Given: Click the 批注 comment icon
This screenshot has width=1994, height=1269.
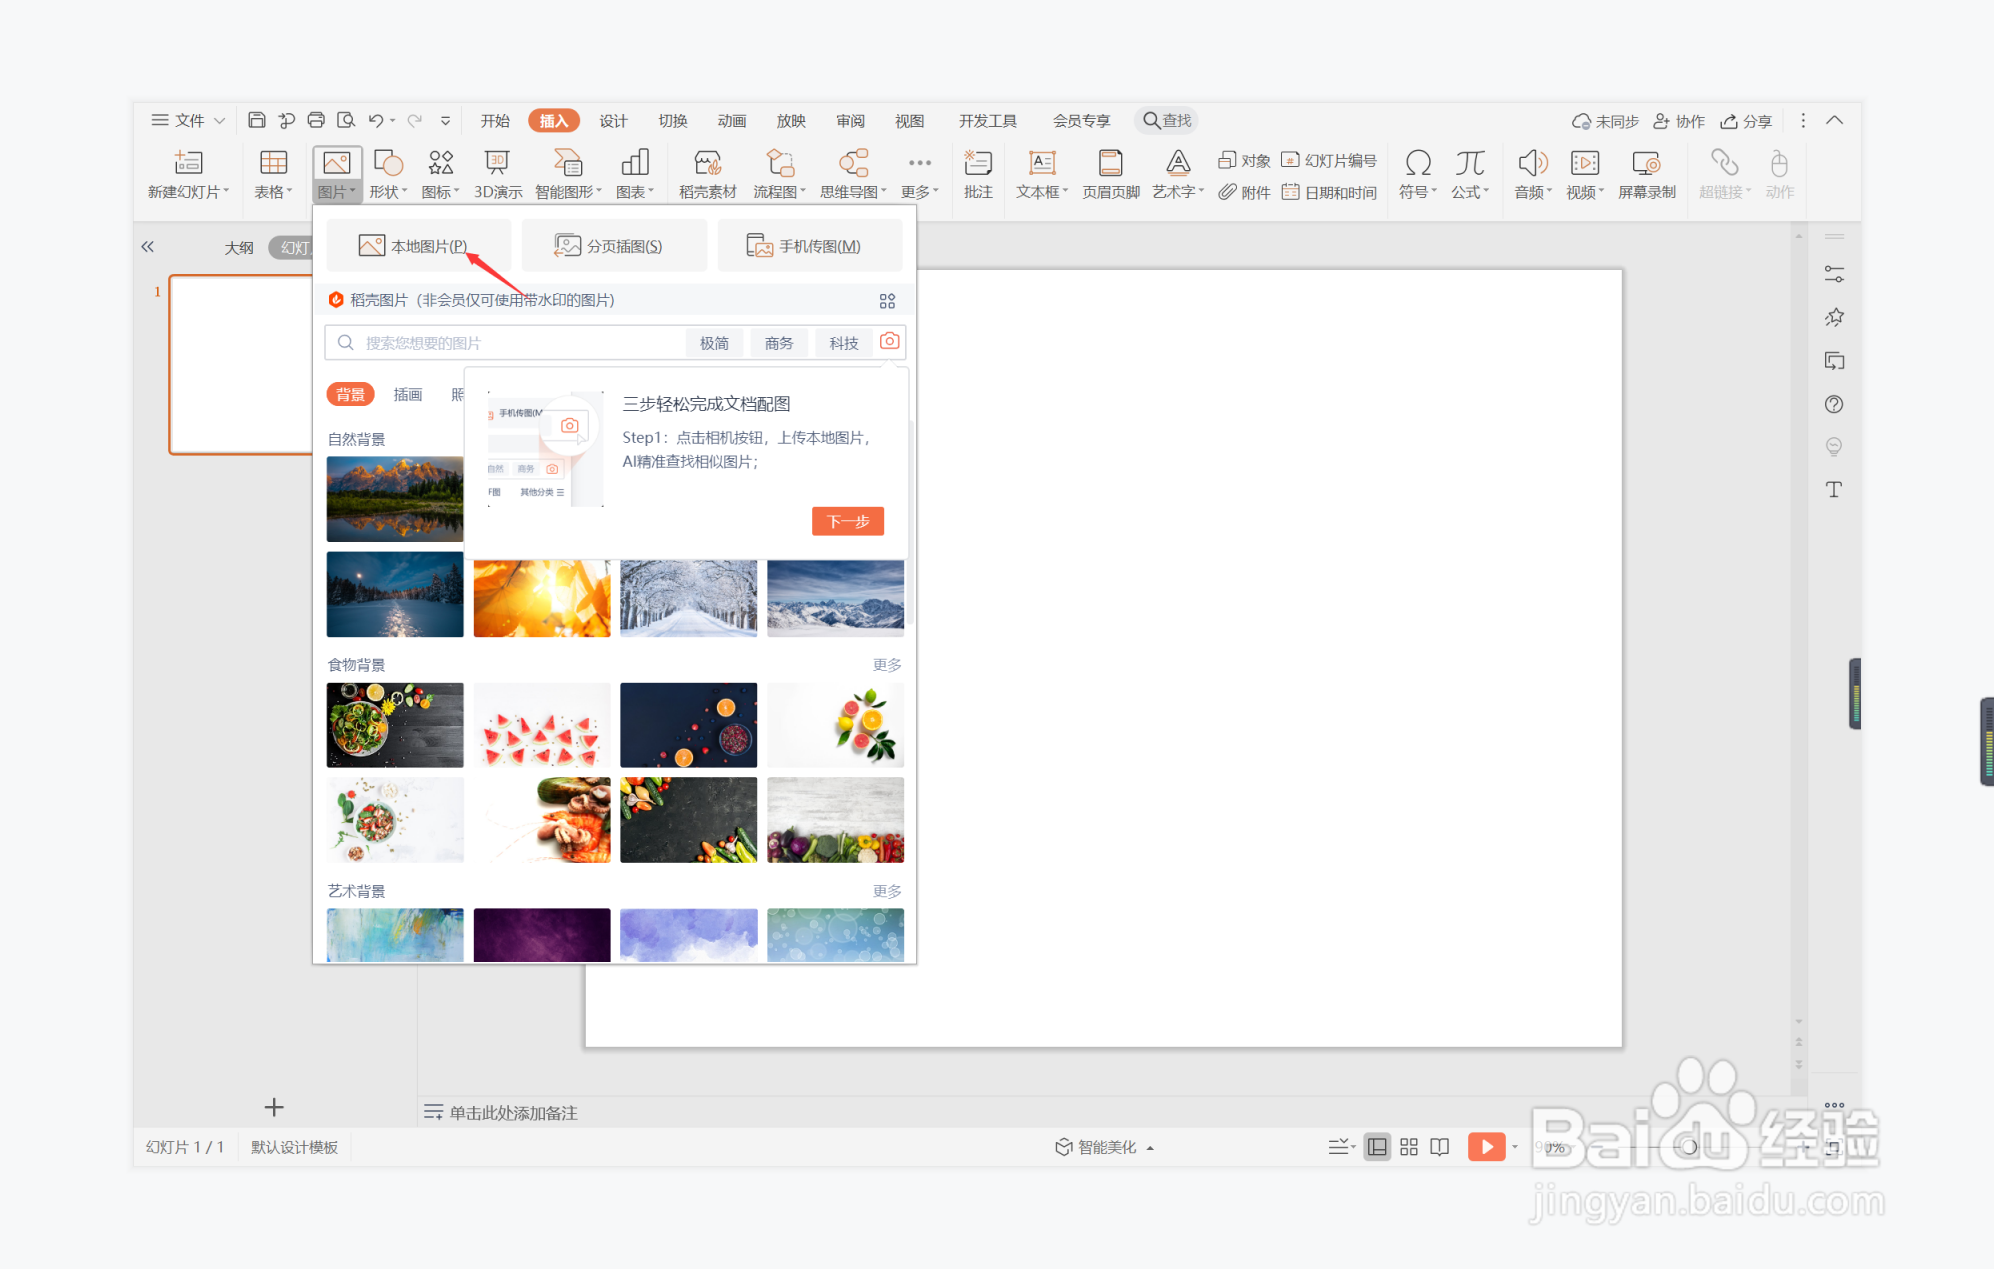Looking at the screenshot, I should tap(977, 174).
